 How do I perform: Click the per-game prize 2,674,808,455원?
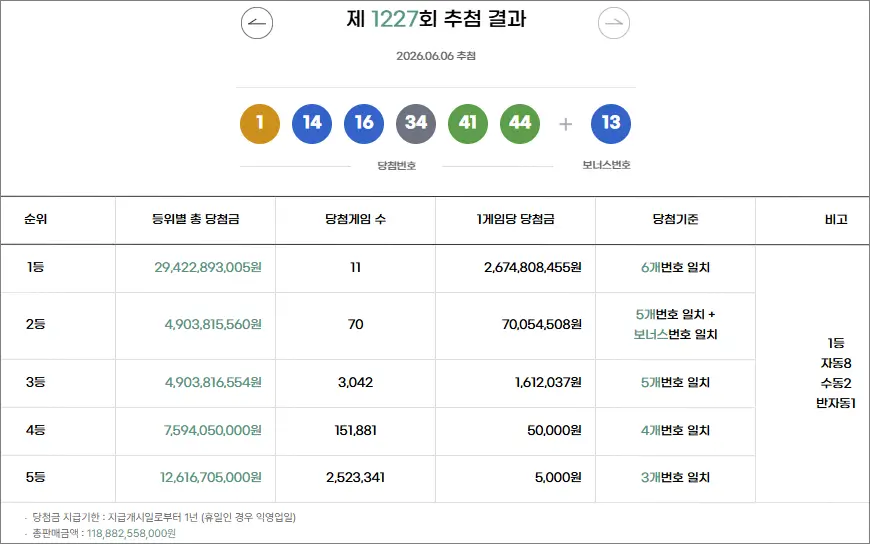click(x=533, y=268)
